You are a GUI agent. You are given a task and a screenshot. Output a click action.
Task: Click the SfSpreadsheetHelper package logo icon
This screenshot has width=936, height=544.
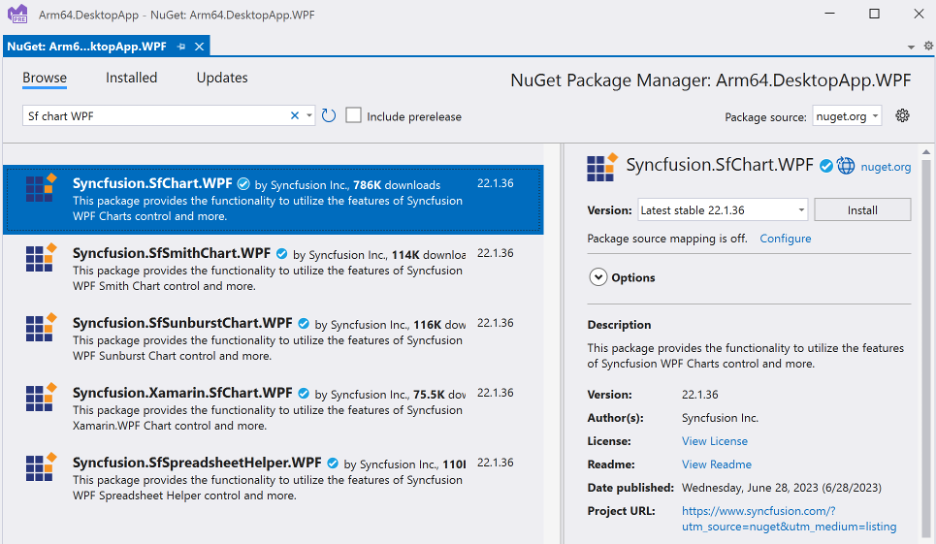pos(41,467)
